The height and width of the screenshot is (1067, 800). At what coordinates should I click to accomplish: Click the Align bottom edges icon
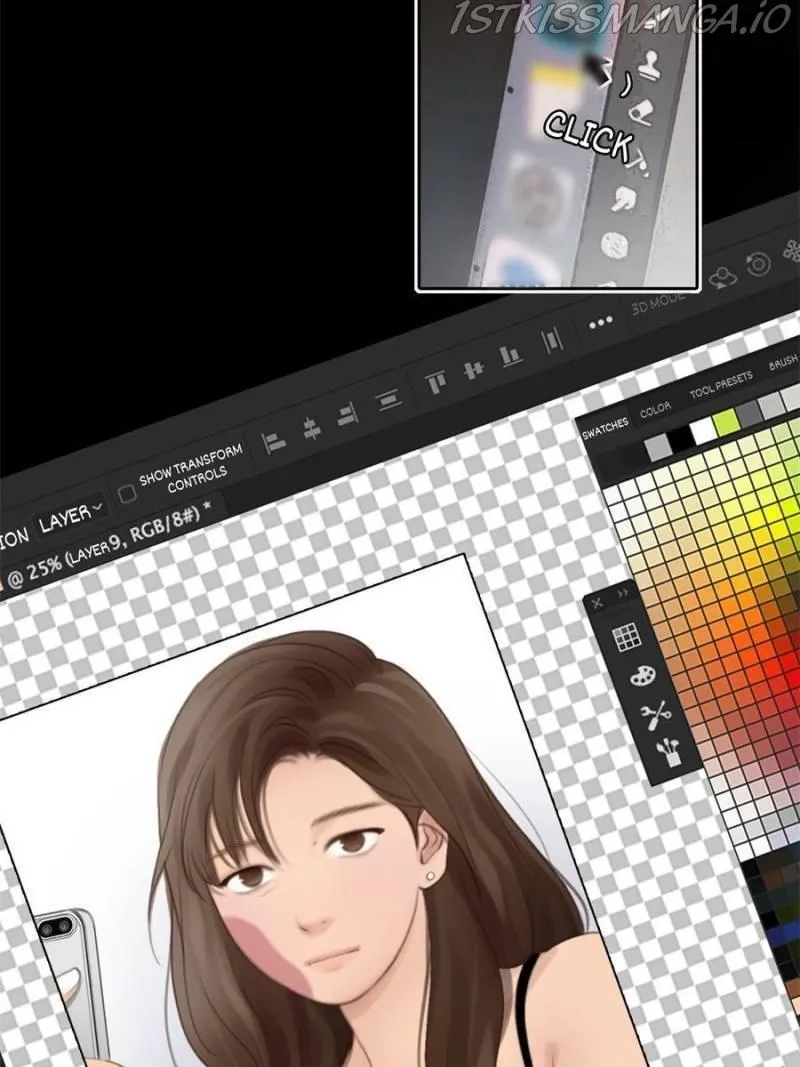[510, 355]
